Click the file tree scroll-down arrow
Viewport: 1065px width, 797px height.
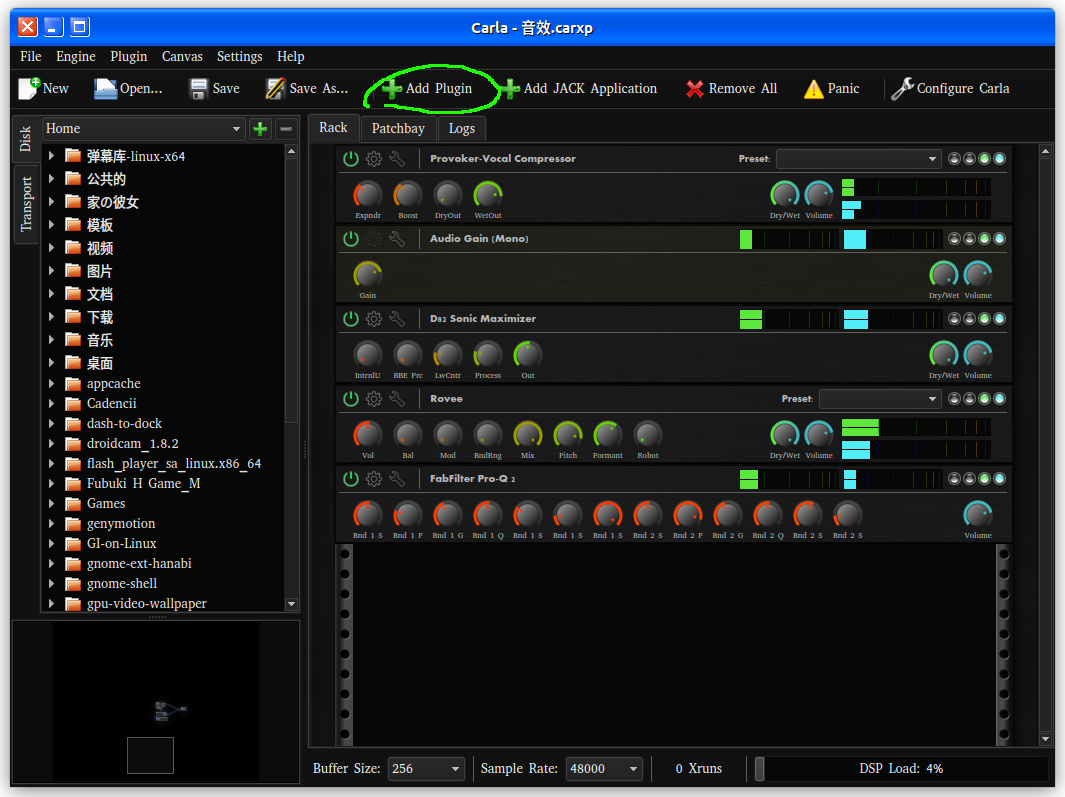(x=291, y=603)
